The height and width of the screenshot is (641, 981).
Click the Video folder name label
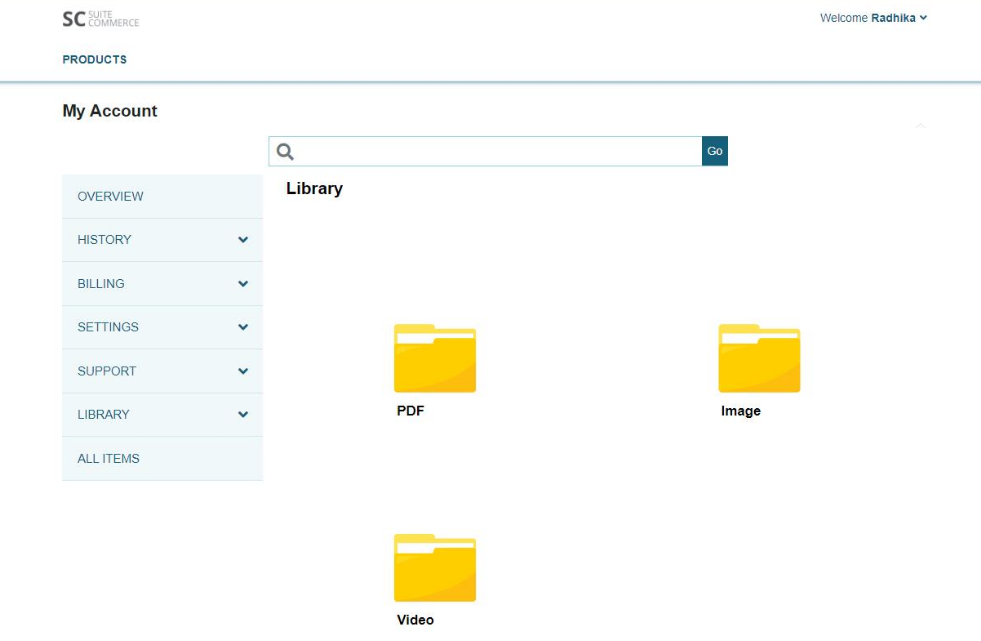pyautogui.click(x=415, y=620)
